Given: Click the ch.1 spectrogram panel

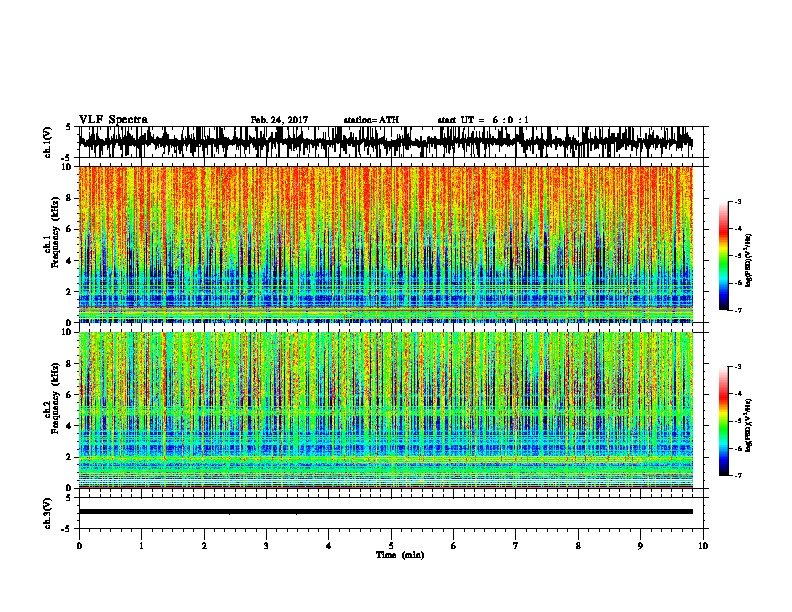Looking at the screenshot, I should [x=386, y=244].
